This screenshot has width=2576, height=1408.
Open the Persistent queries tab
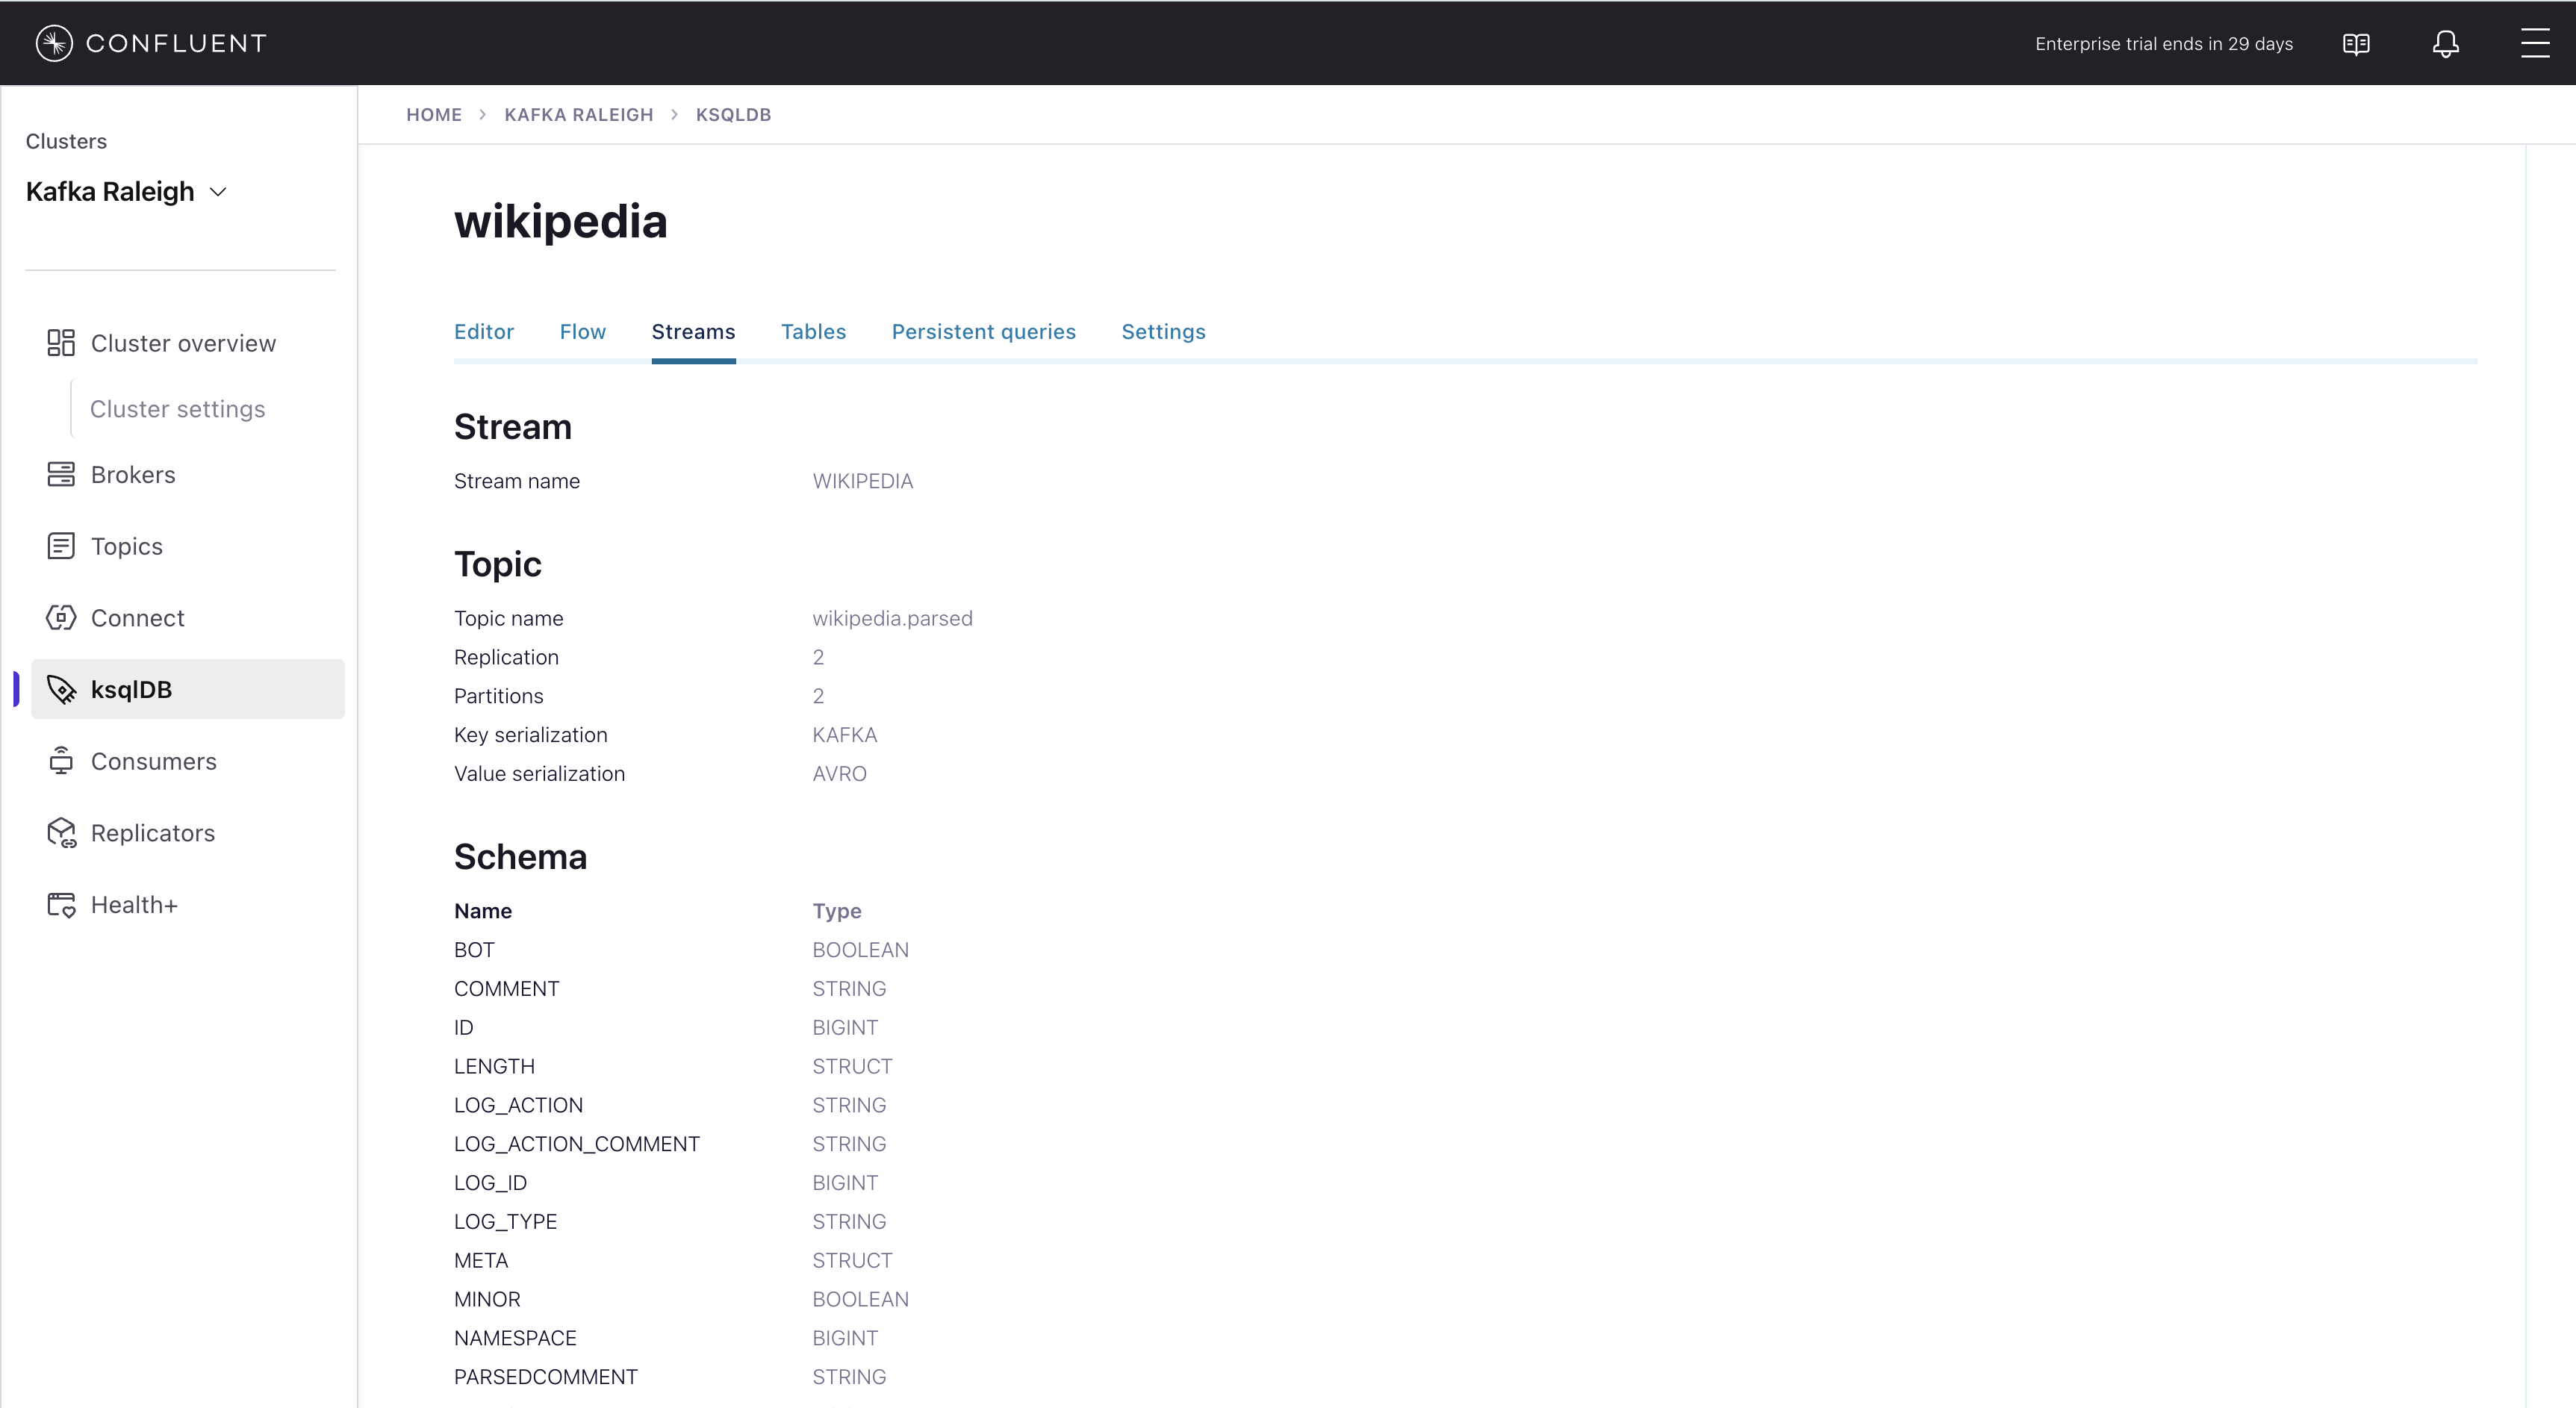983,332
